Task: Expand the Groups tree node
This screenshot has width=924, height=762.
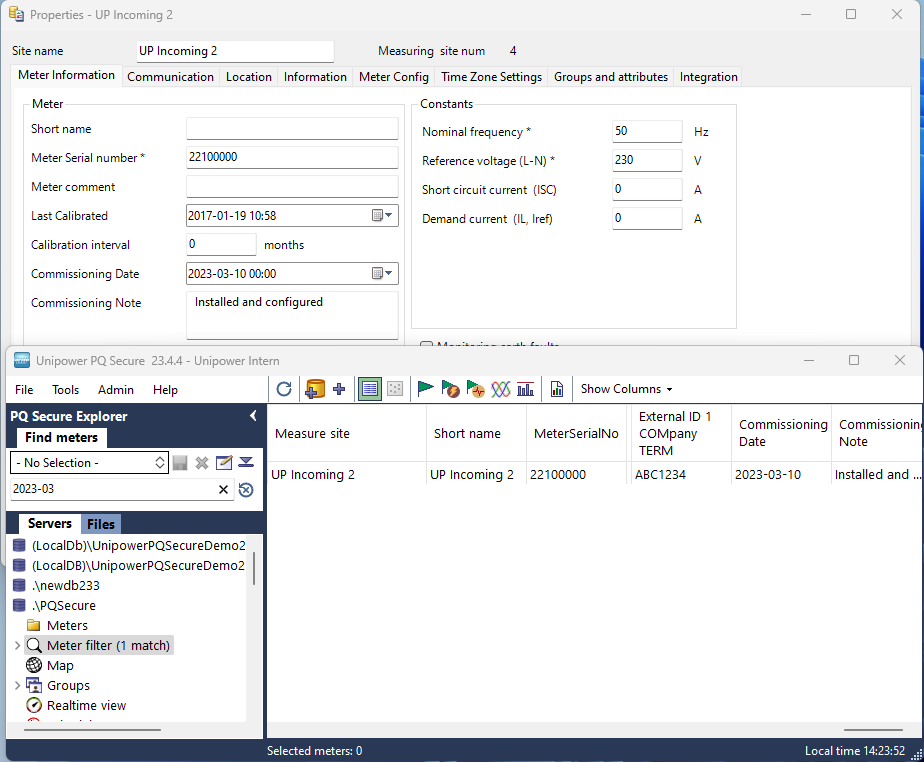Action: (17, 685)
